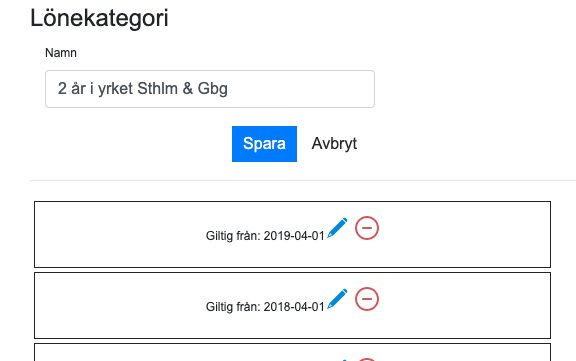Click 'Giltig från' label in the 2018 row

tap(233, 307)
